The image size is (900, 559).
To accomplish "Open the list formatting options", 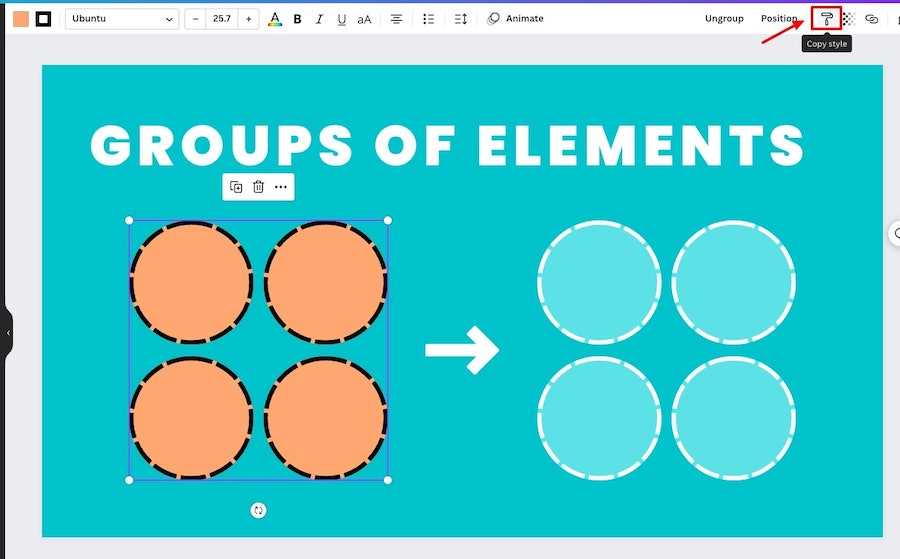I will point(428,19).
